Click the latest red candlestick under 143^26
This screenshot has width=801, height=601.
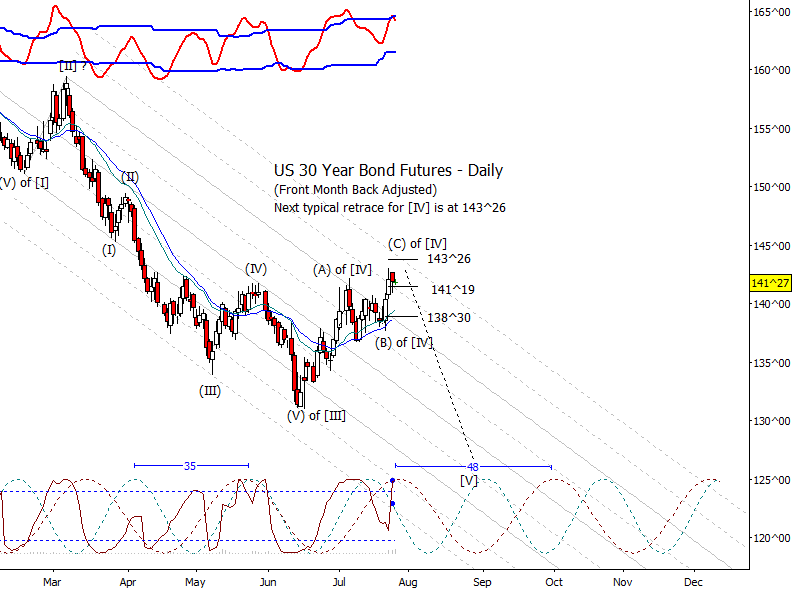[392, 278]
